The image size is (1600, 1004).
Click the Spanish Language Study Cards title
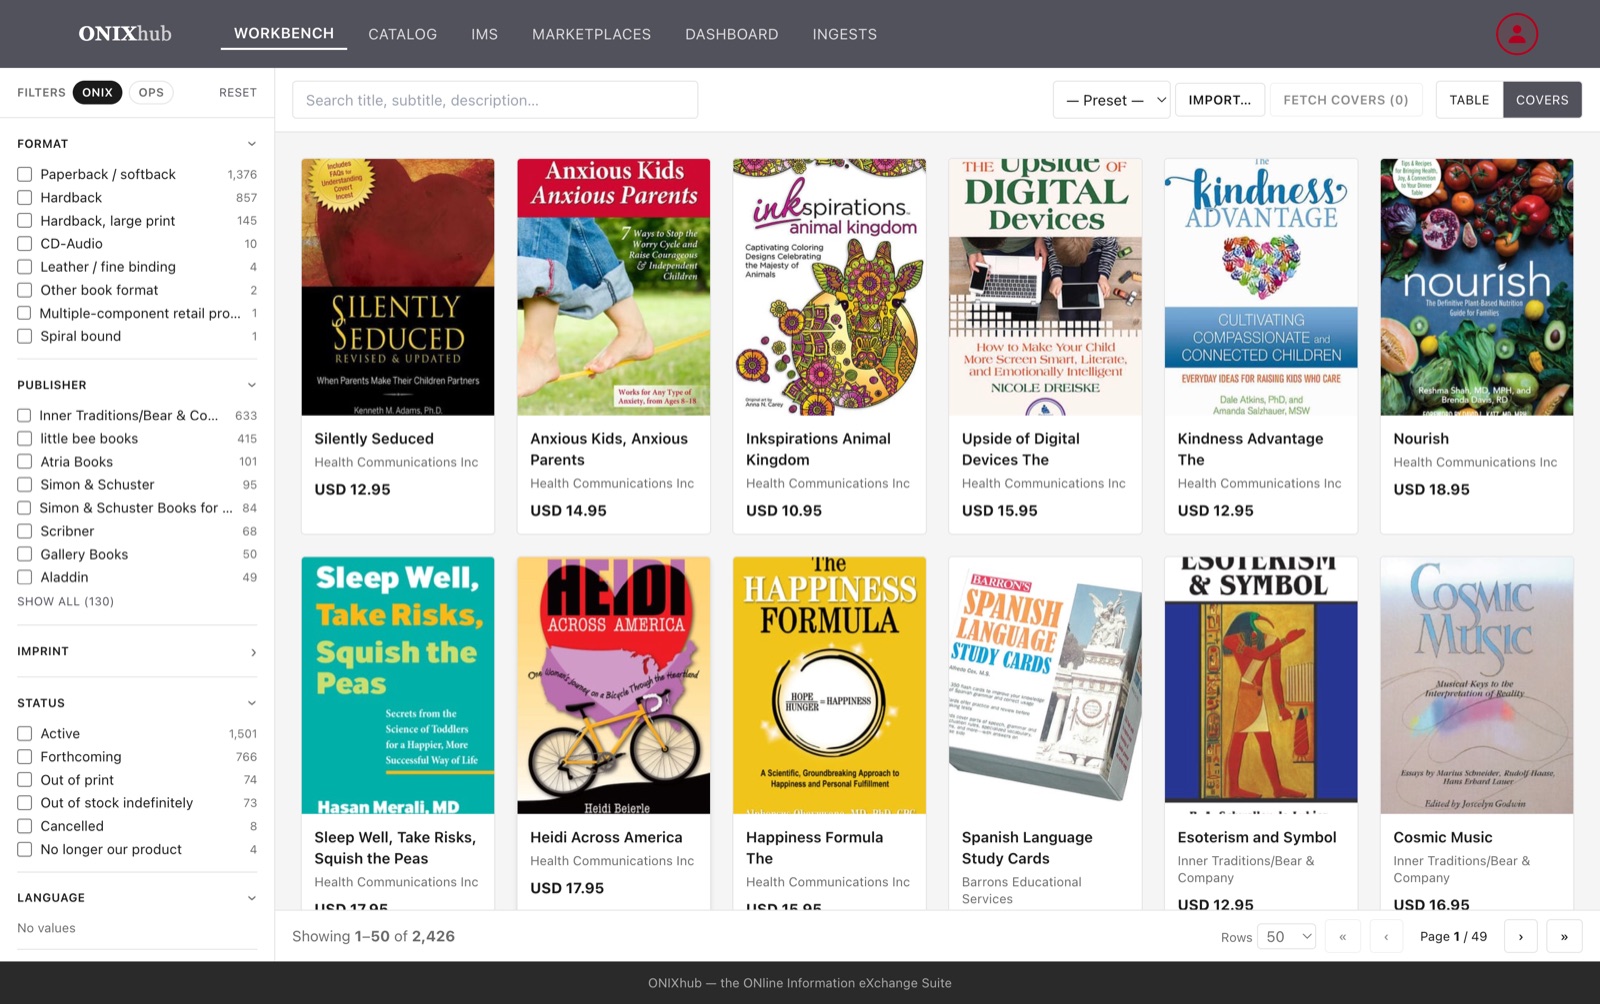click(x=1027, y=848)
